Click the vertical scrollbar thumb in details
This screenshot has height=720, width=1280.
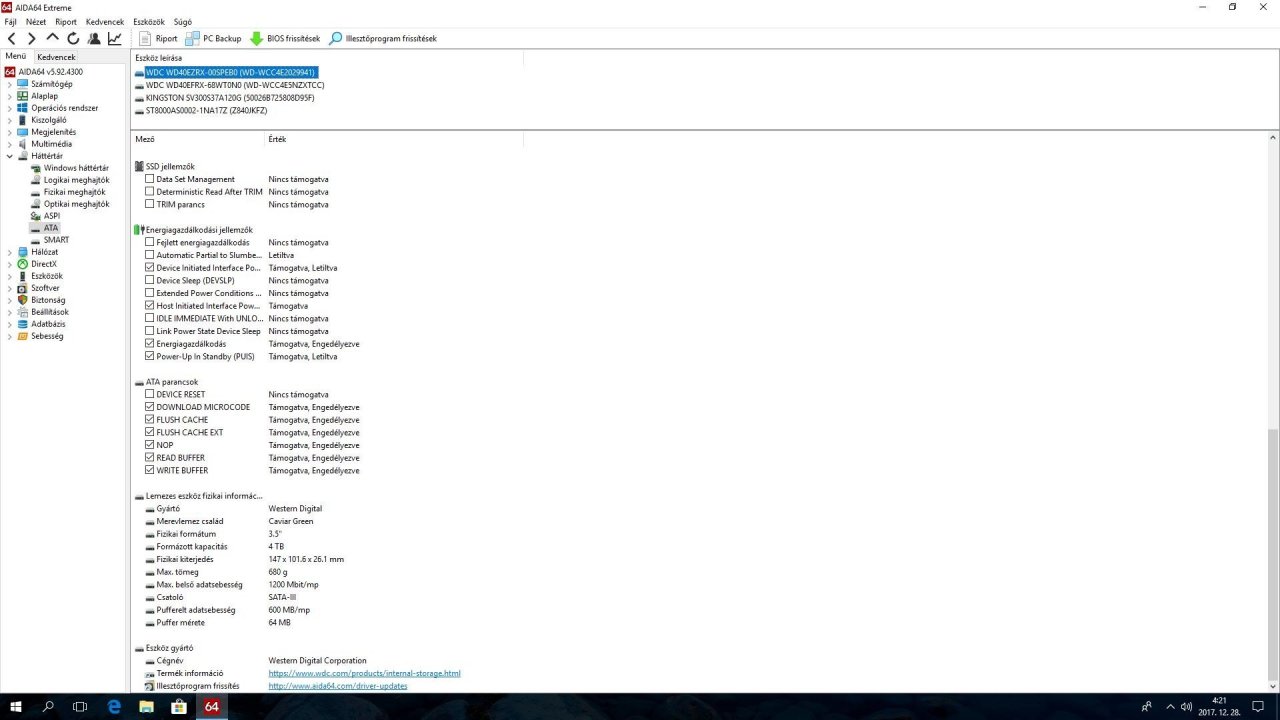pos(1273,553)
